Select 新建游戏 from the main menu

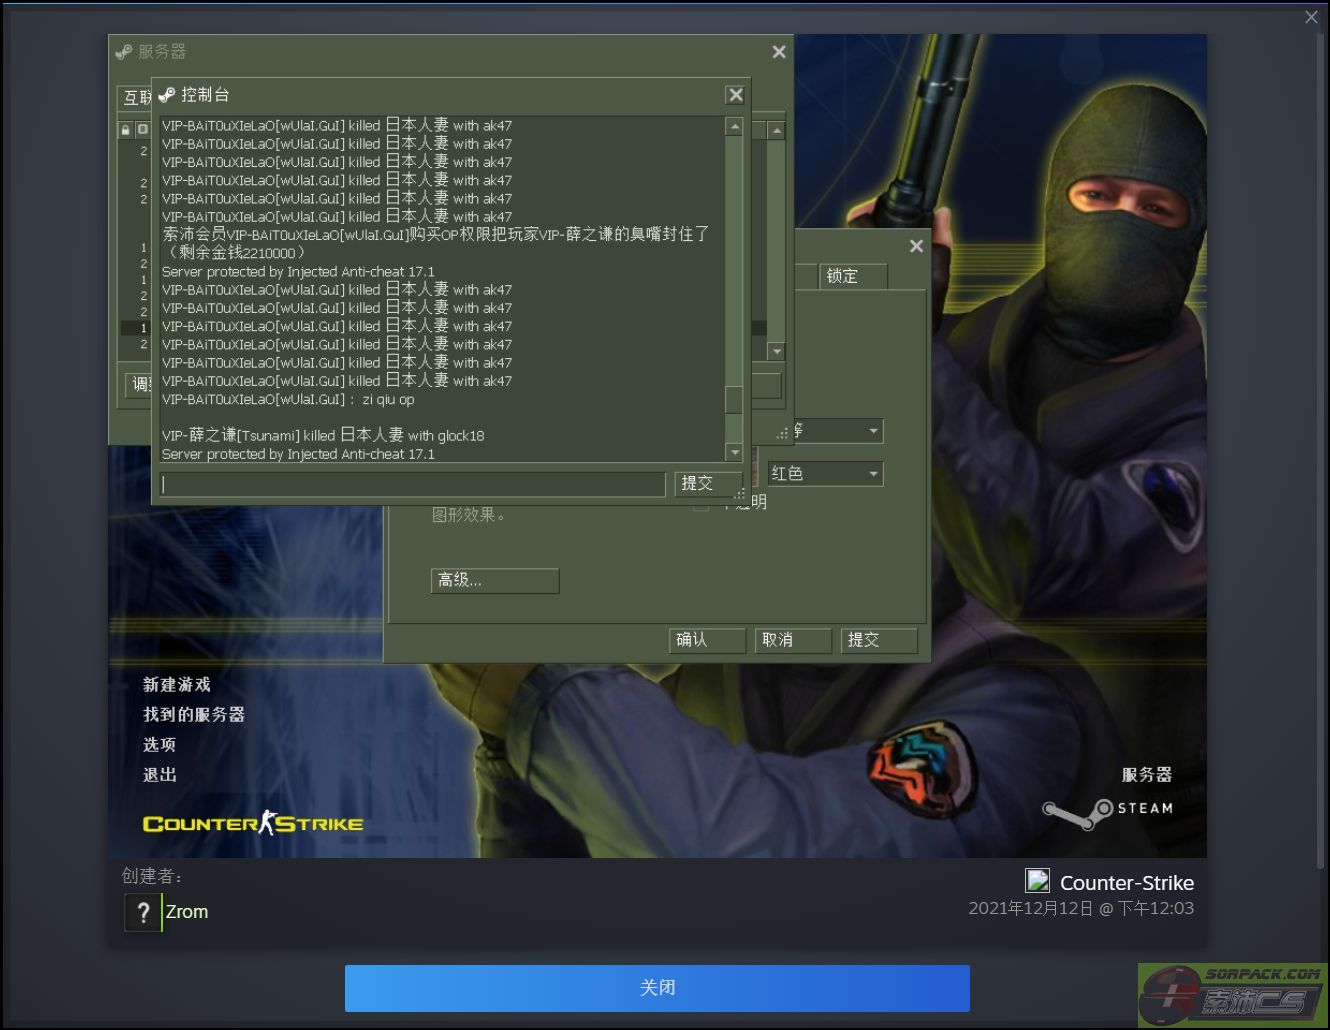click(177, 685)
